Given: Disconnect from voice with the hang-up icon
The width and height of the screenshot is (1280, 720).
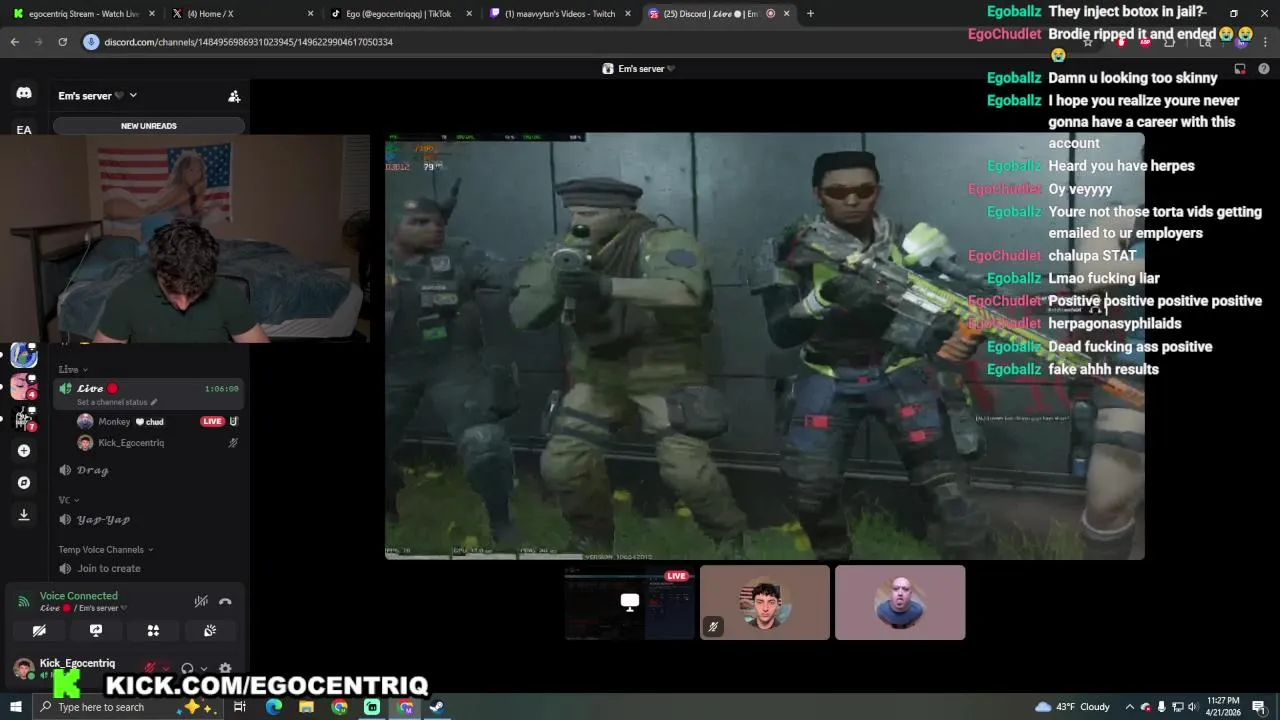Looking at the screenshot, I should [x=225, y=602].
